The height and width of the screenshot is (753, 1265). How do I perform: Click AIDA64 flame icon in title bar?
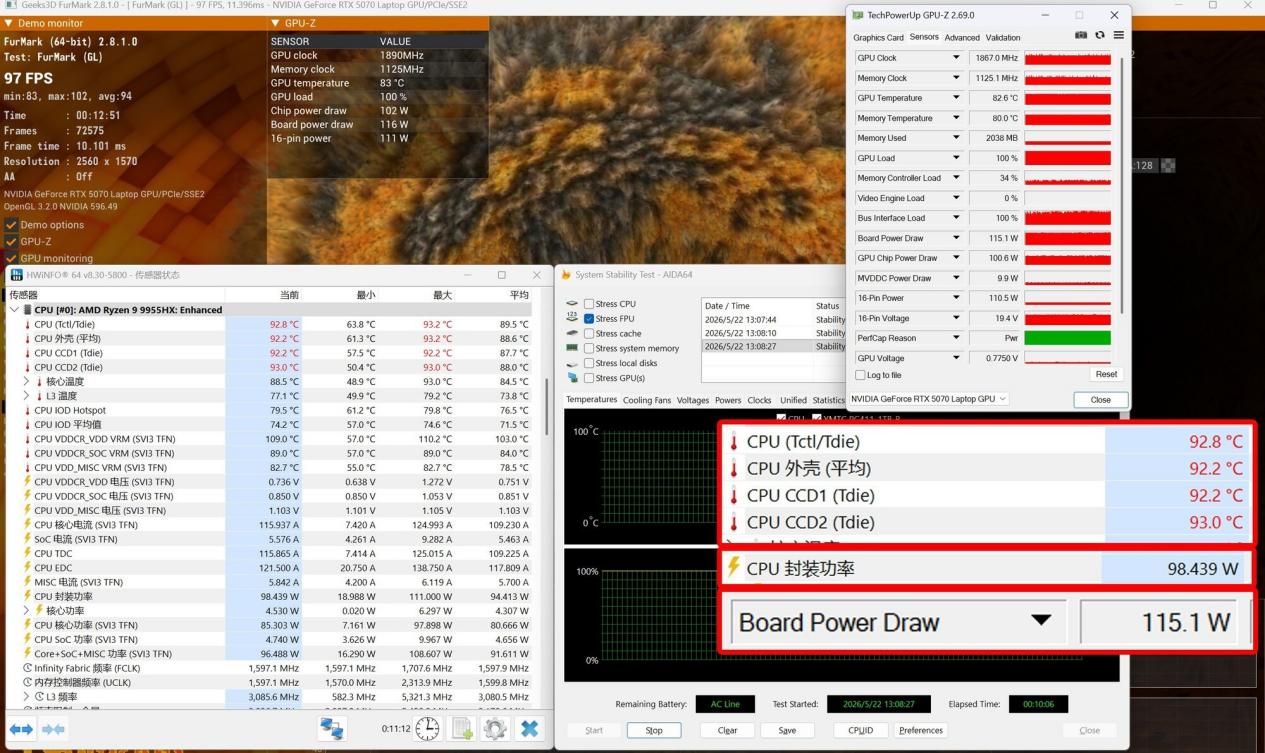566,275
